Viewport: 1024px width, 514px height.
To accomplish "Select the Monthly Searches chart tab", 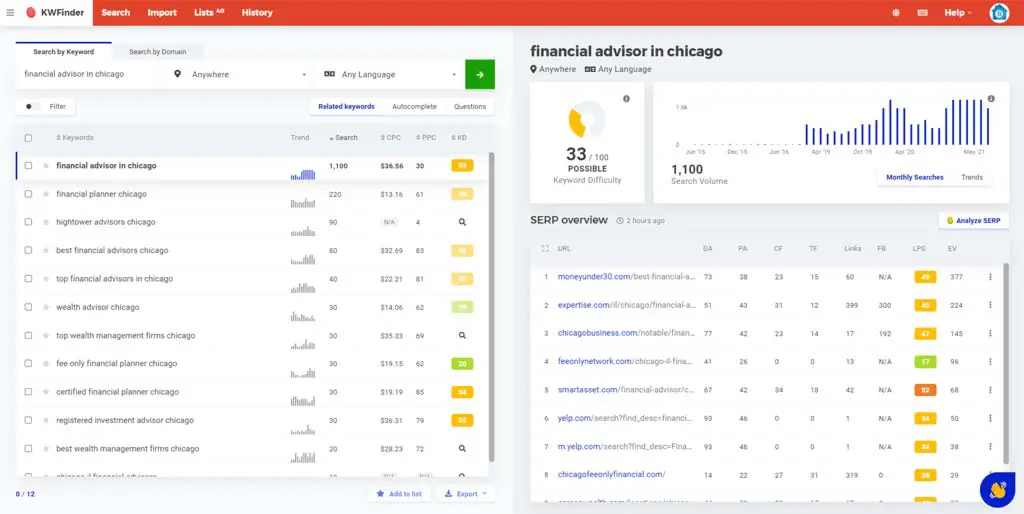I will pyautogui.click(x=914, y=177).
